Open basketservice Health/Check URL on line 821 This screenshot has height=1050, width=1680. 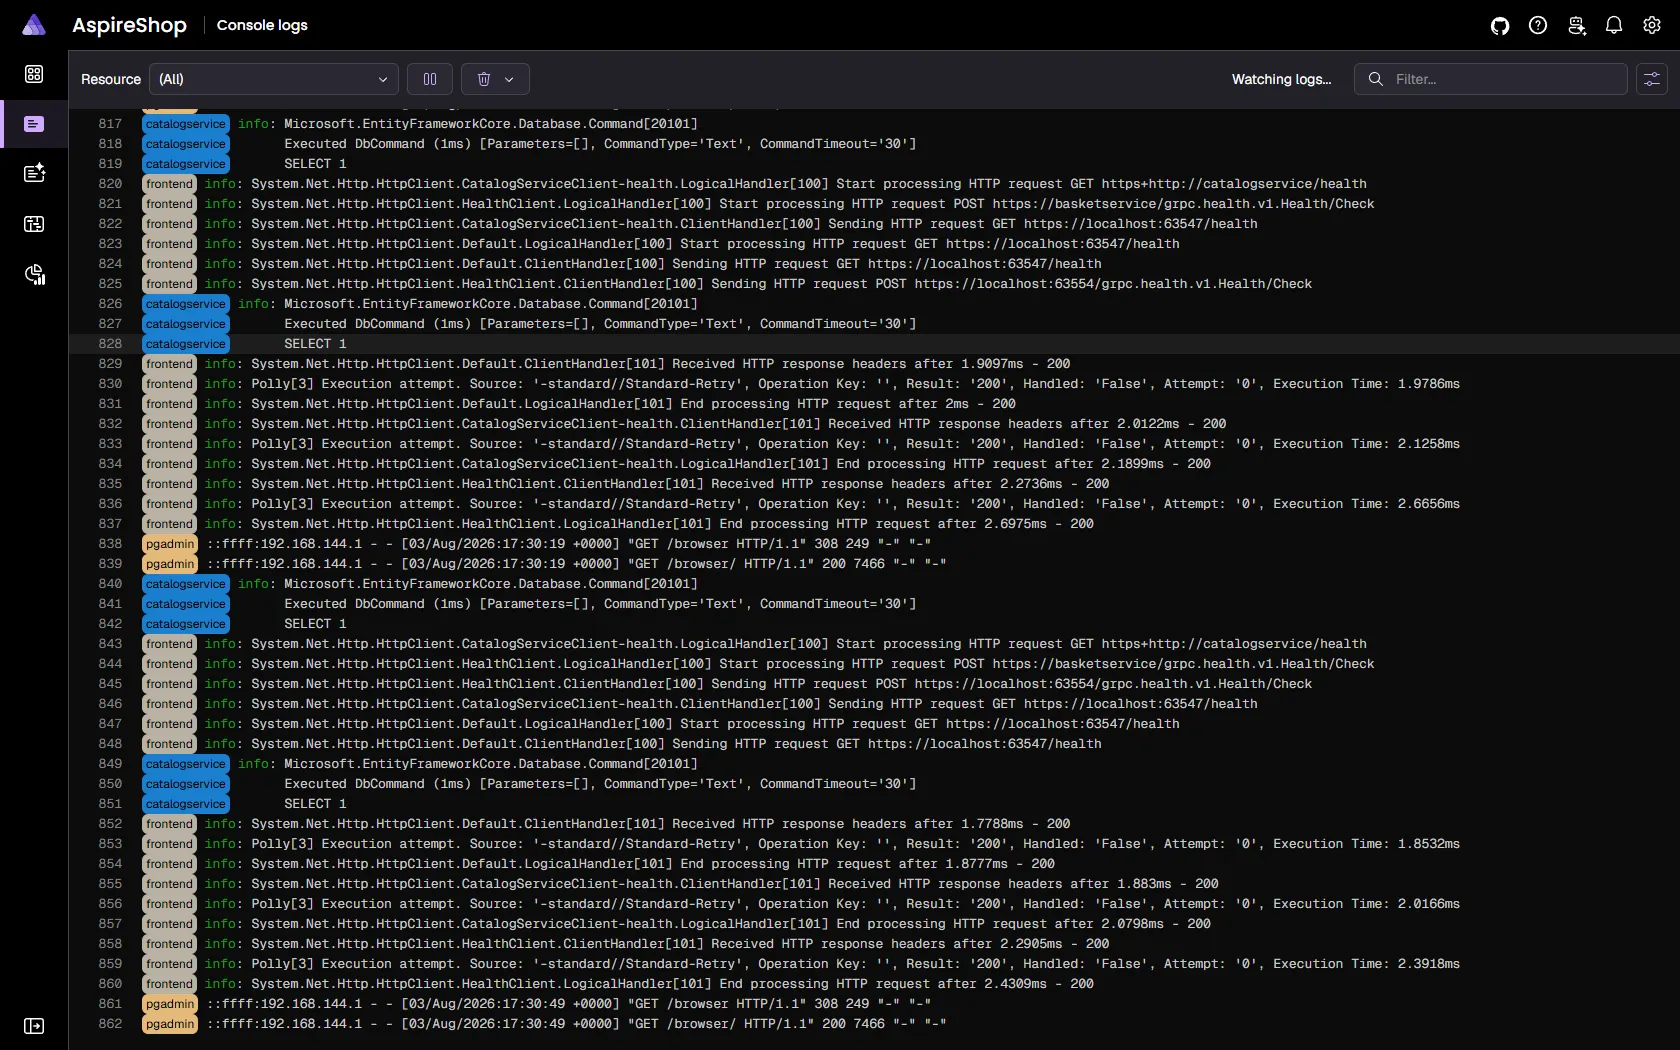1184,204
